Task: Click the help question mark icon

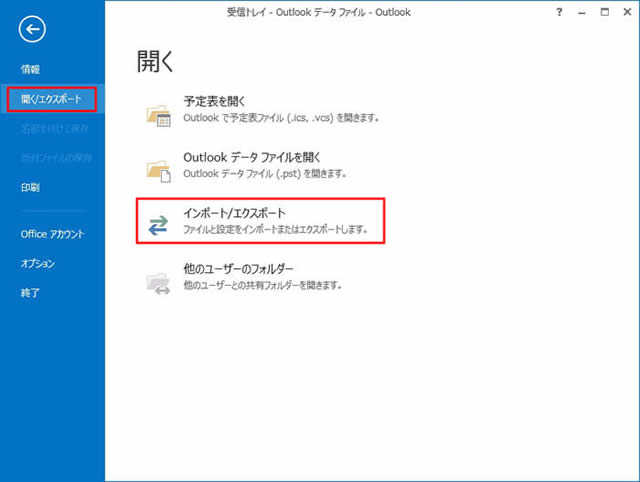Action: (x=559, y=12)
